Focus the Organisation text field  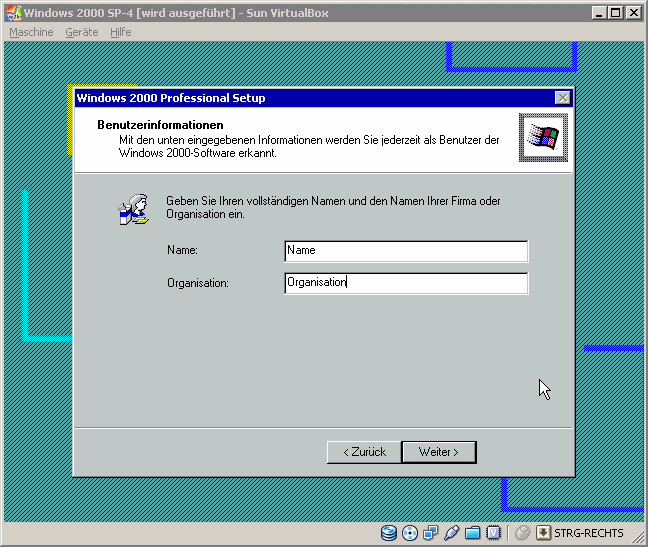[405, 283]
